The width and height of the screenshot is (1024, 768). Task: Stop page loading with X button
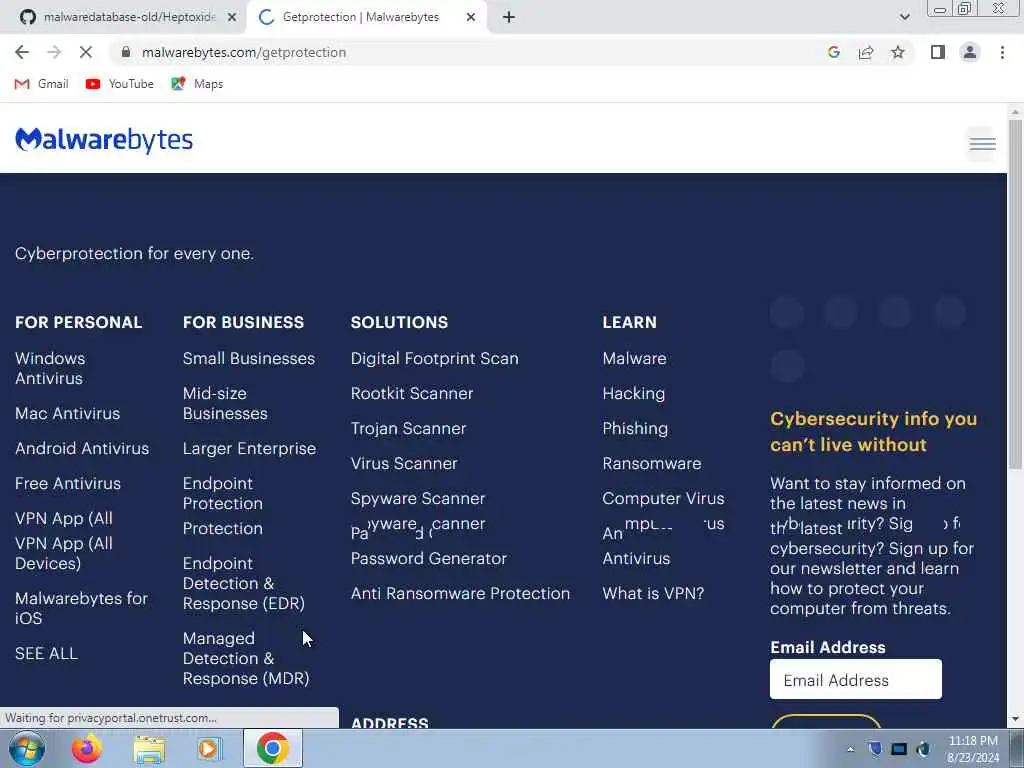(x=86, y=52)
